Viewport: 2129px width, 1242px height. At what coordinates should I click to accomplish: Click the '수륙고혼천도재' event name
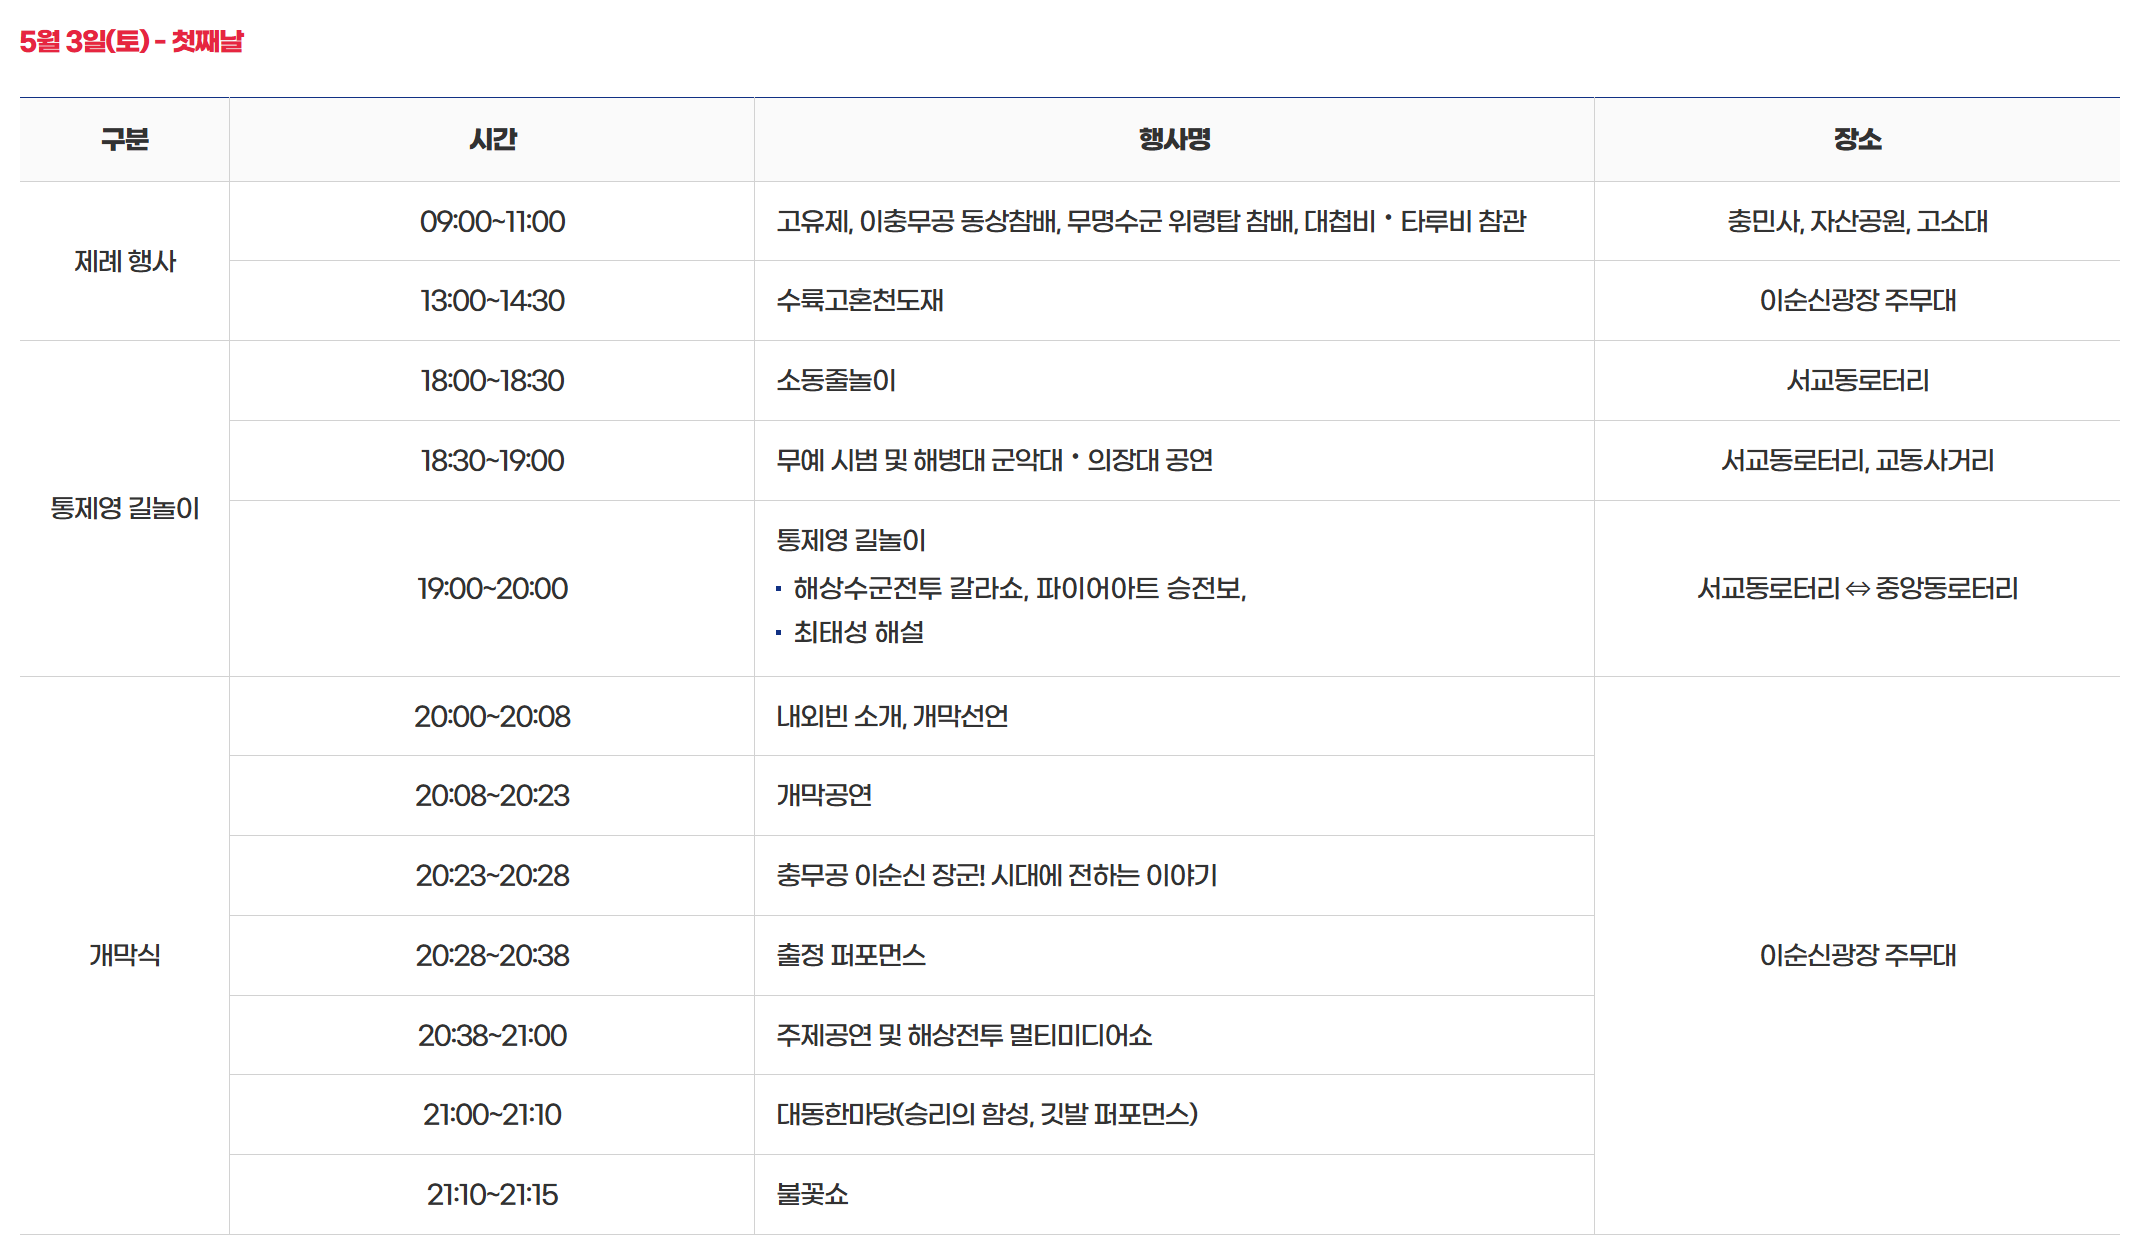(x=860, y=300)
